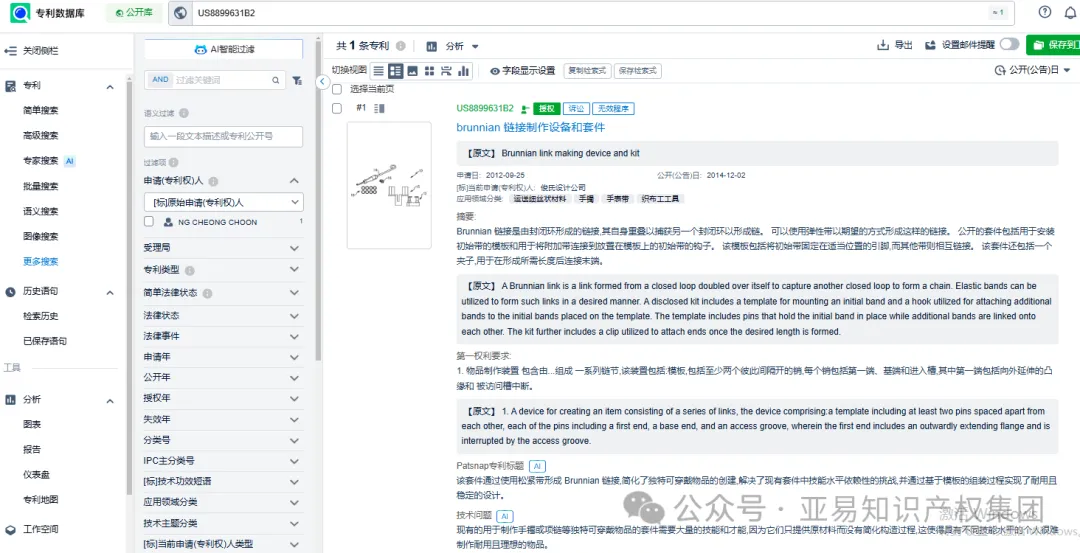Click the info icon beside 专利类型

(x=190, y=271)
